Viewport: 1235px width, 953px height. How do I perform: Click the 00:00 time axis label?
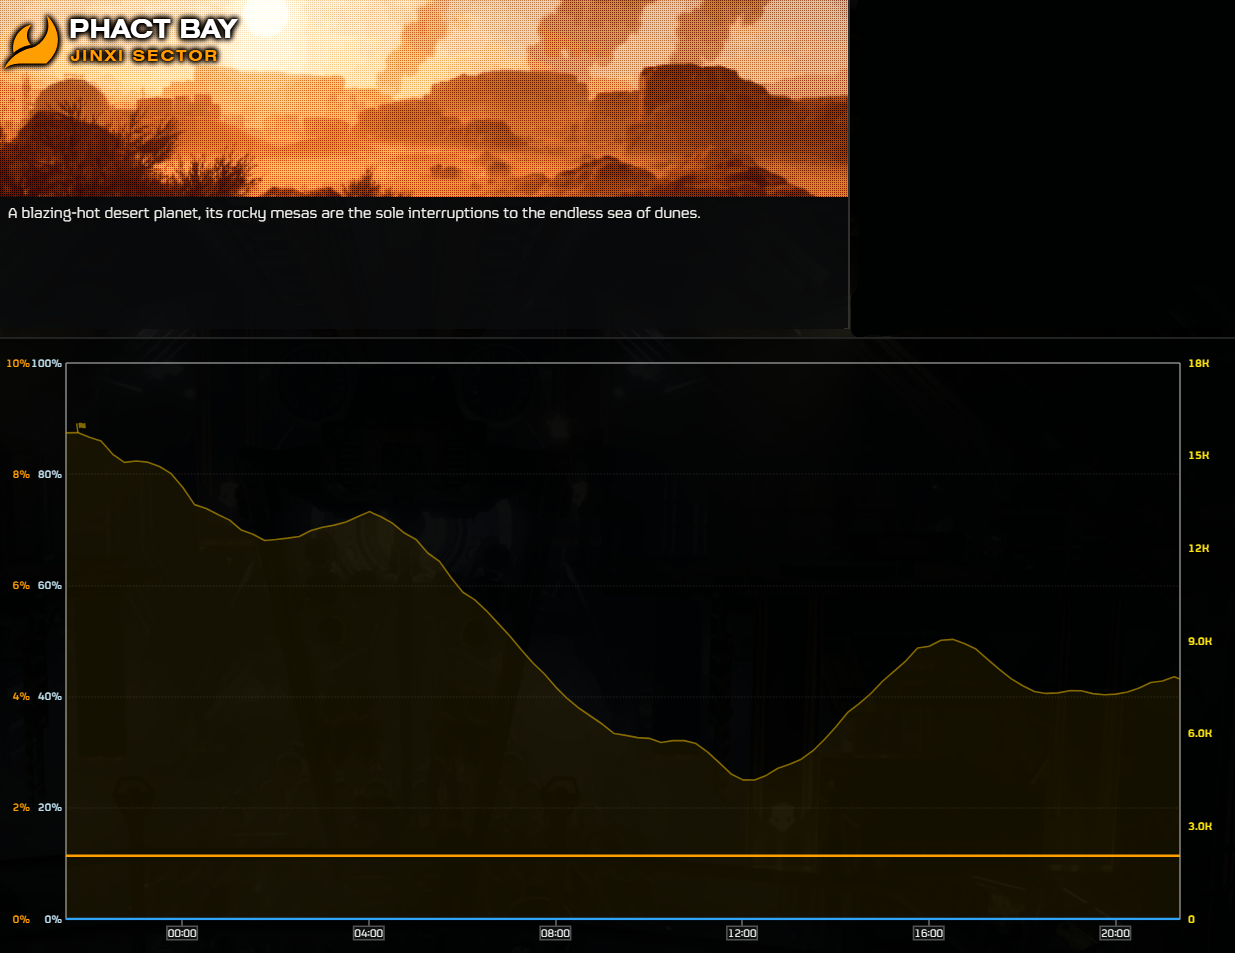click(182, 933)
